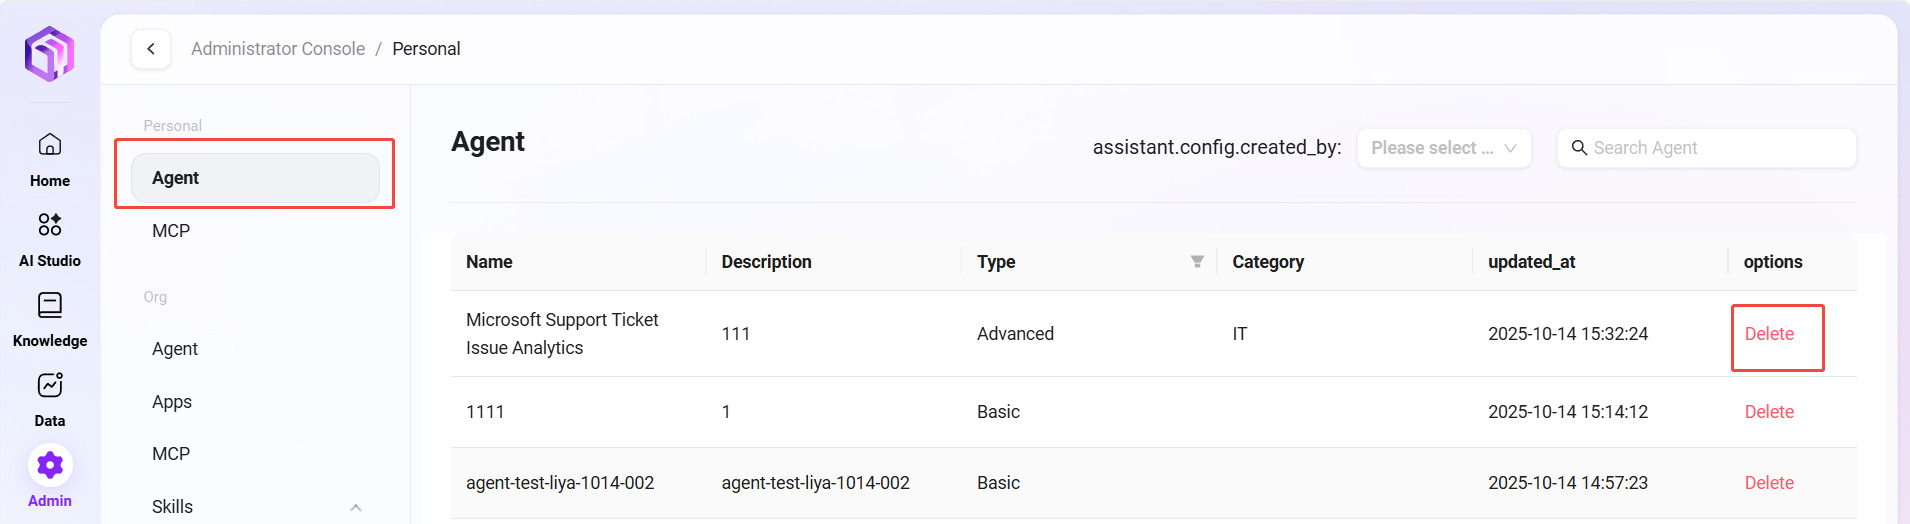Open the Data chart icon
The height and width of the screenshot is (524, 1910).
50,386
